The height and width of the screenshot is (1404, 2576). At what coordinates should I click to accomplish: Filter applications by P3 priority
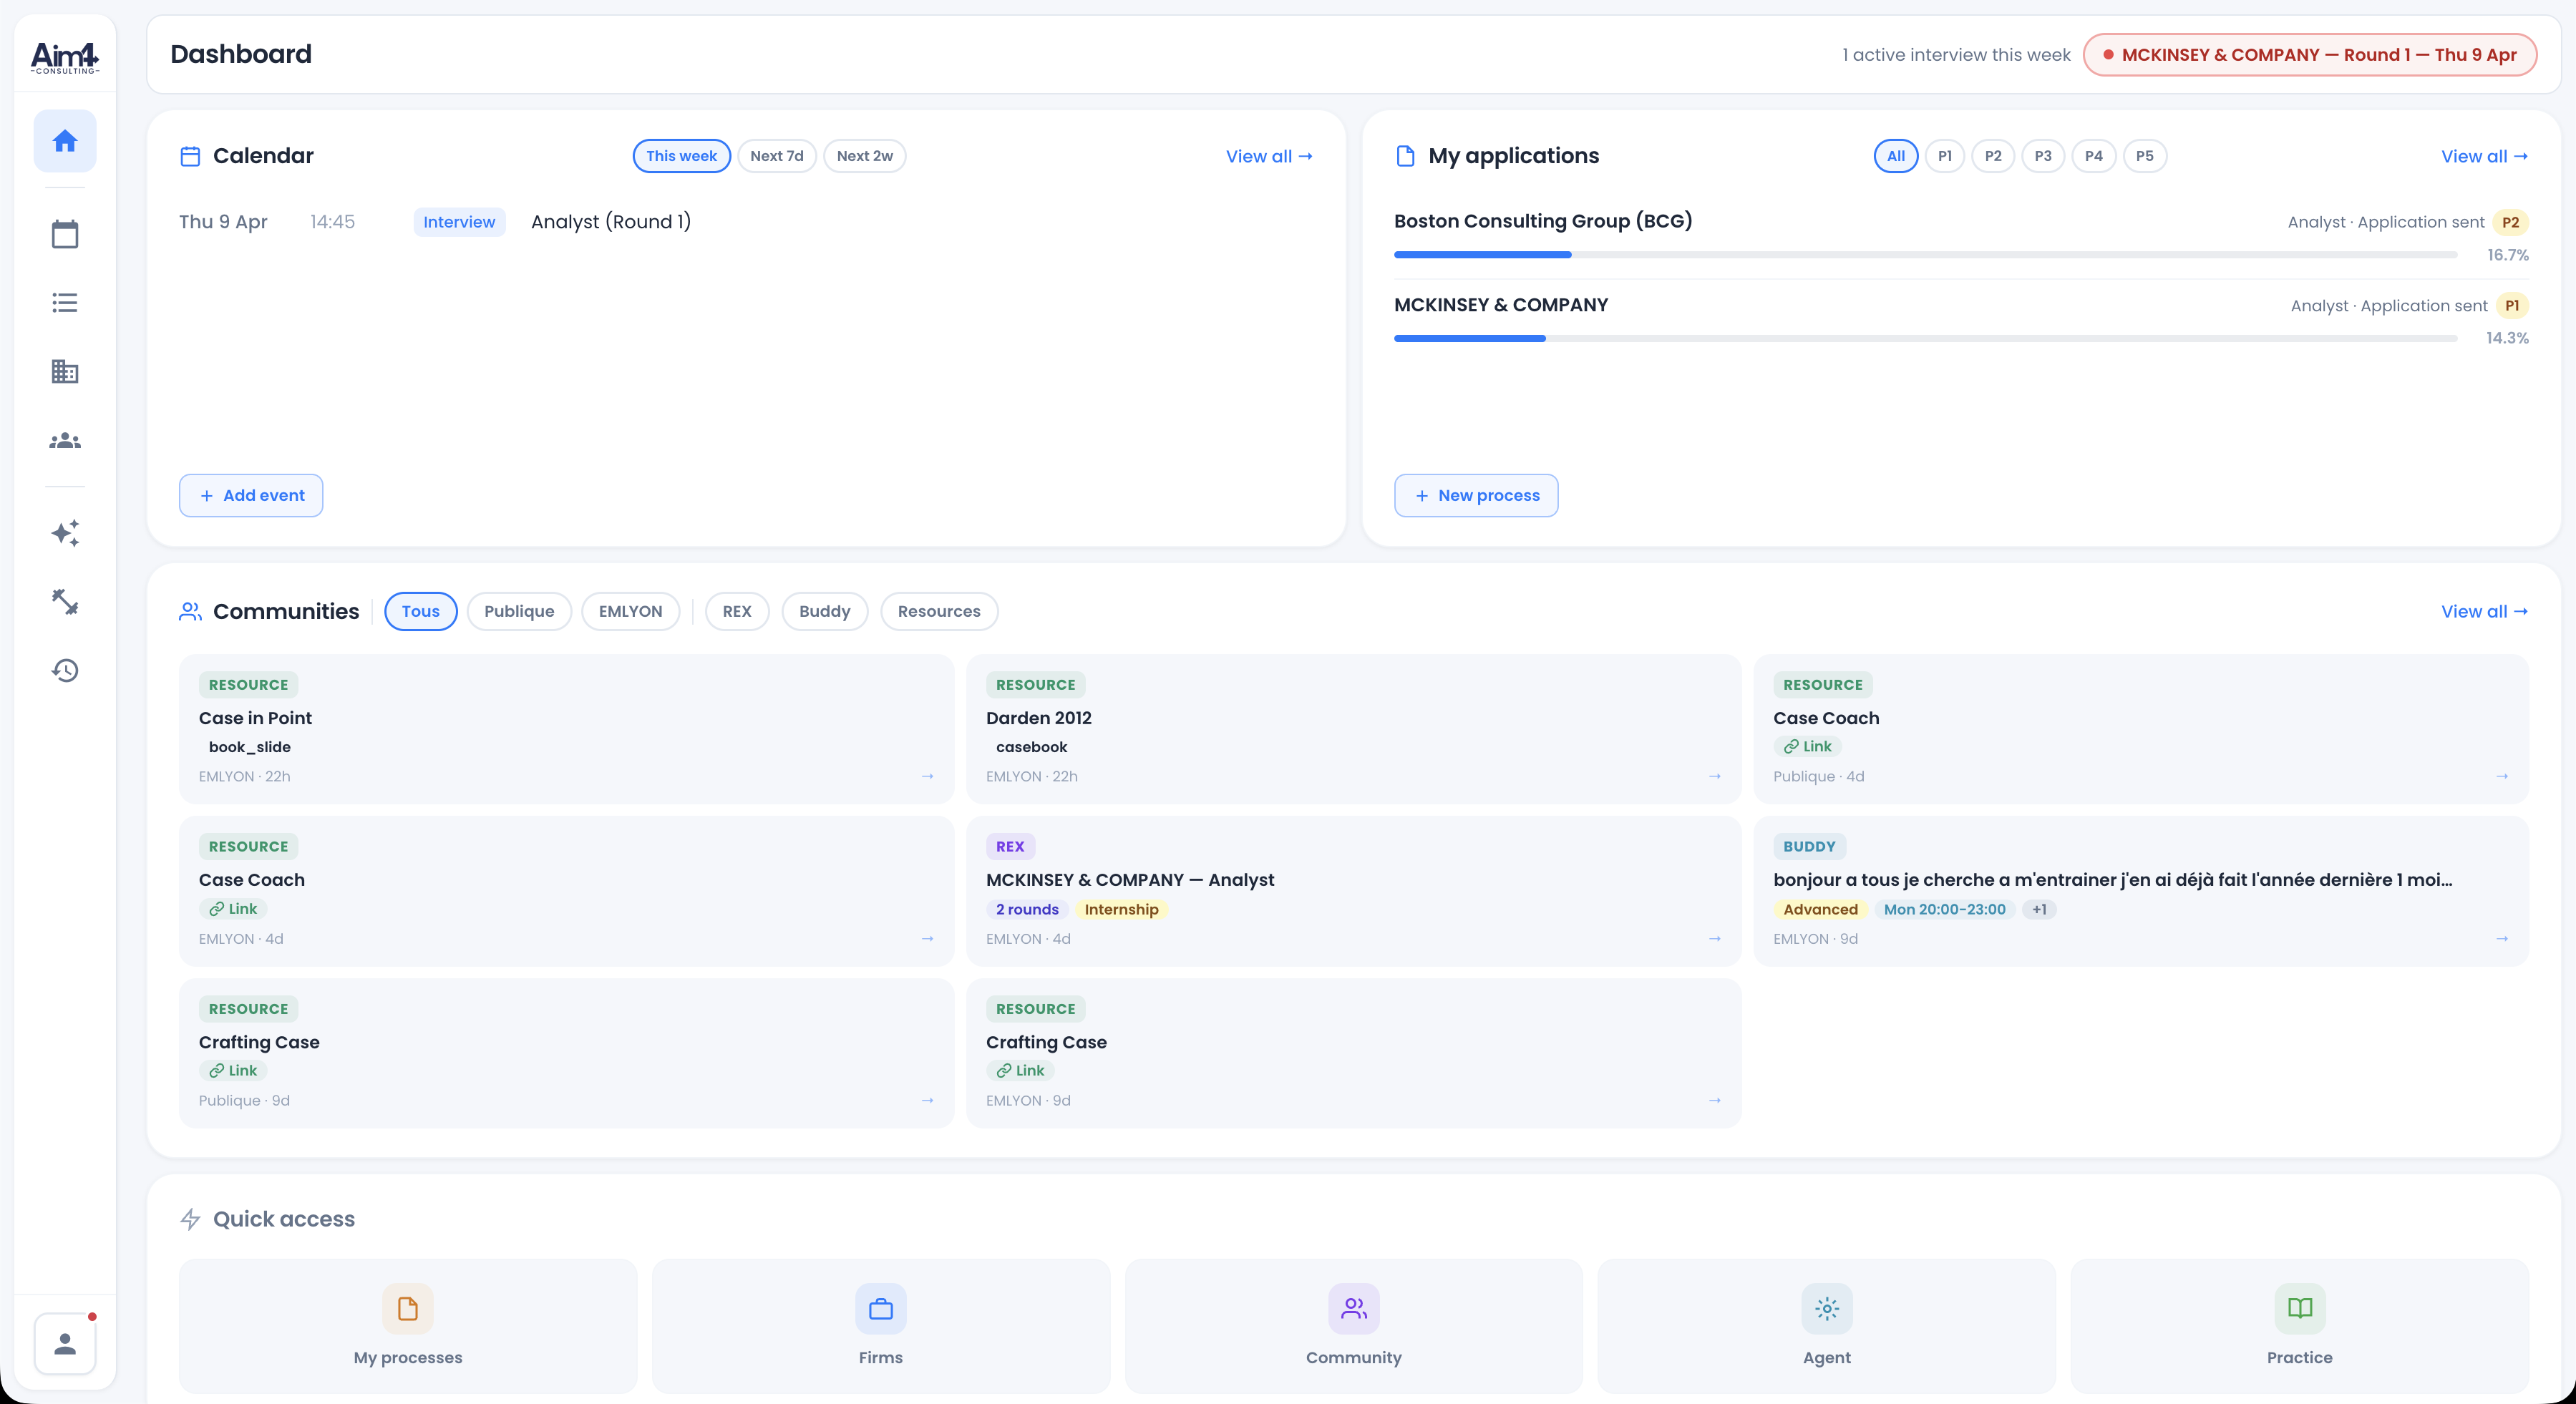(2043, 156)
